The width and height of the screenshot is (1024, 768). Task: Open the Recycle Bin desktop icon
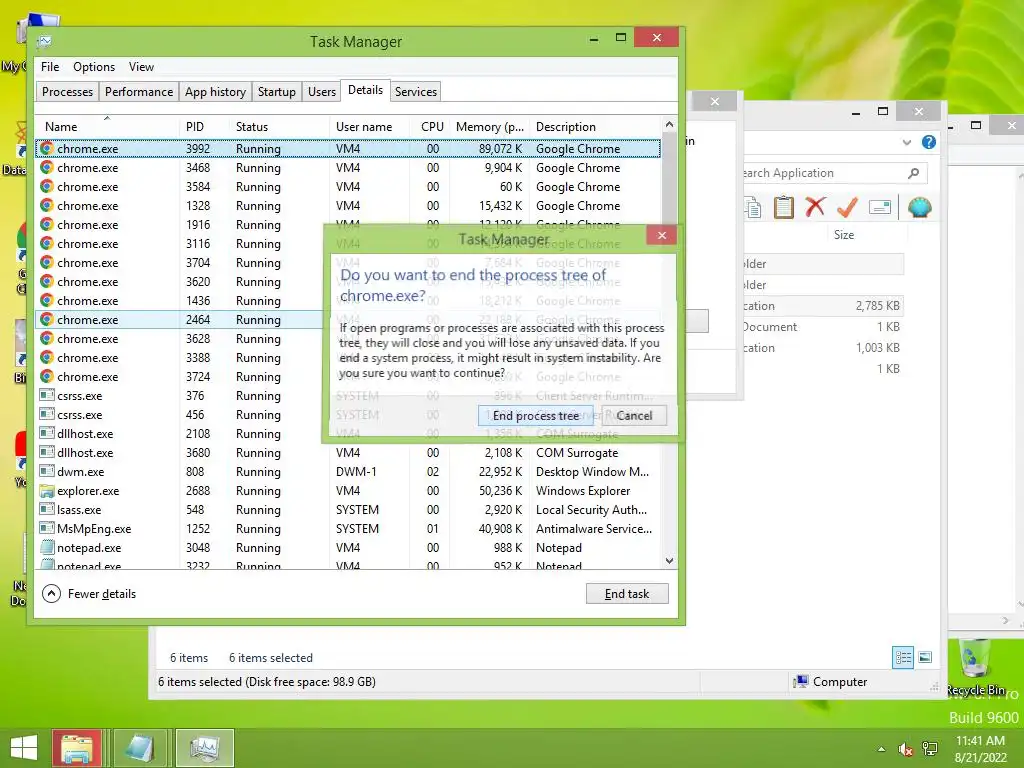(976, 667)
